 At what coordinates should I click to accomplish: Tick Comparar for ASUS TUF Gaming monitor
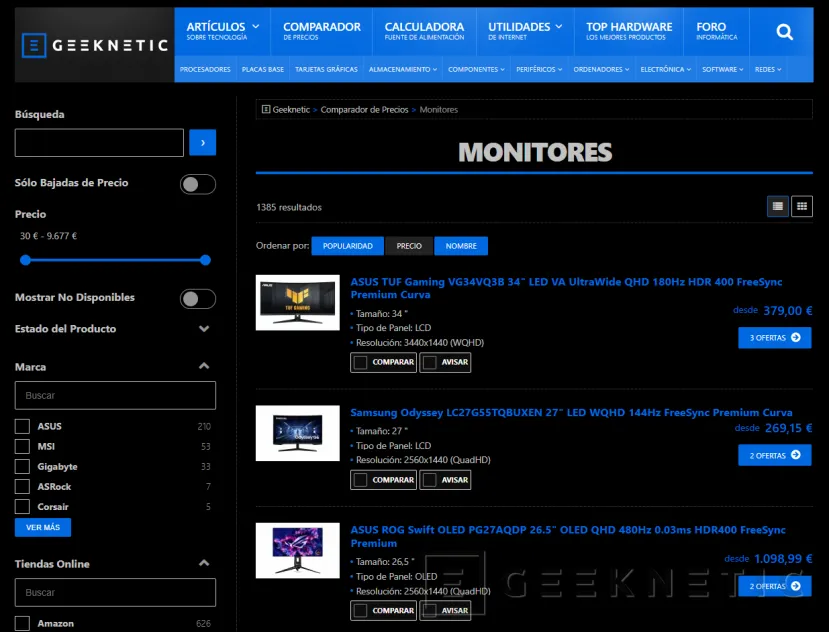click(361, 362)
